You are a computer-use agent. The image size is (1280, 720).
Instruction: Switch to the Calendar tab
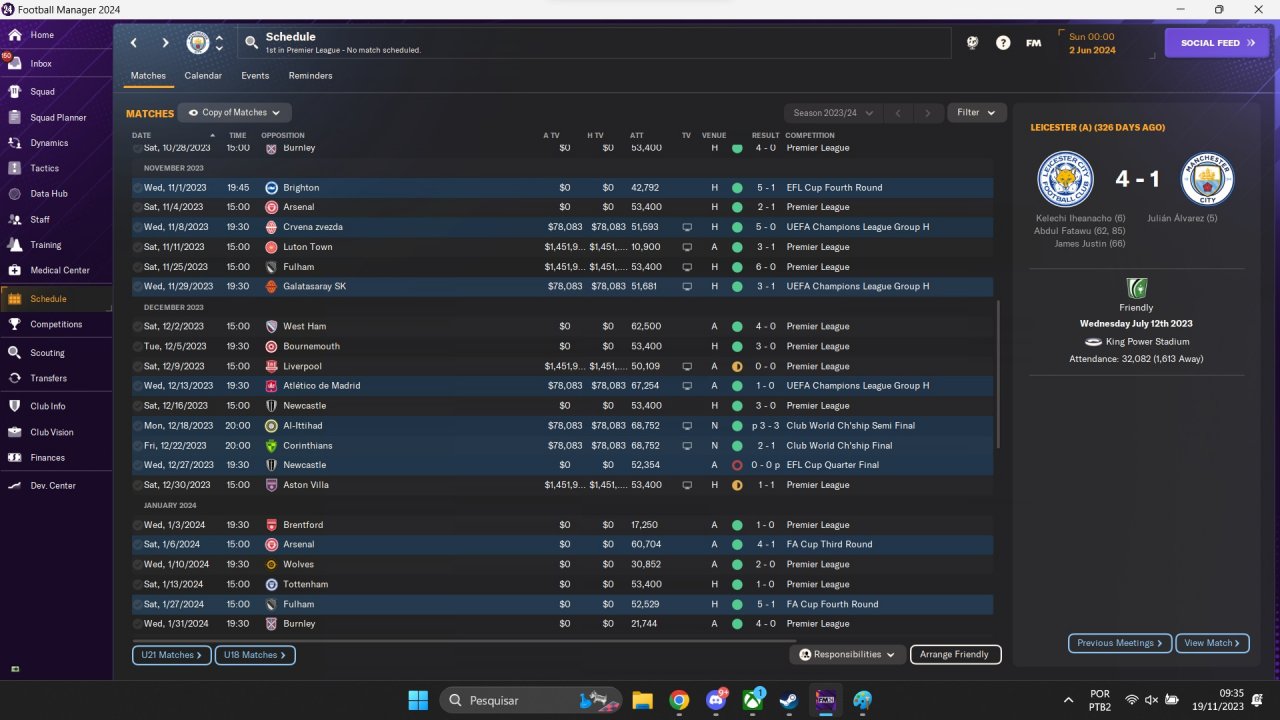[203, 76]
